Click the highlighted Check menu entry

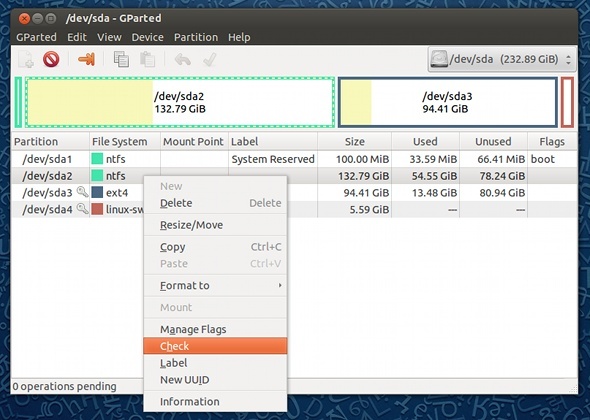point(215,346)
